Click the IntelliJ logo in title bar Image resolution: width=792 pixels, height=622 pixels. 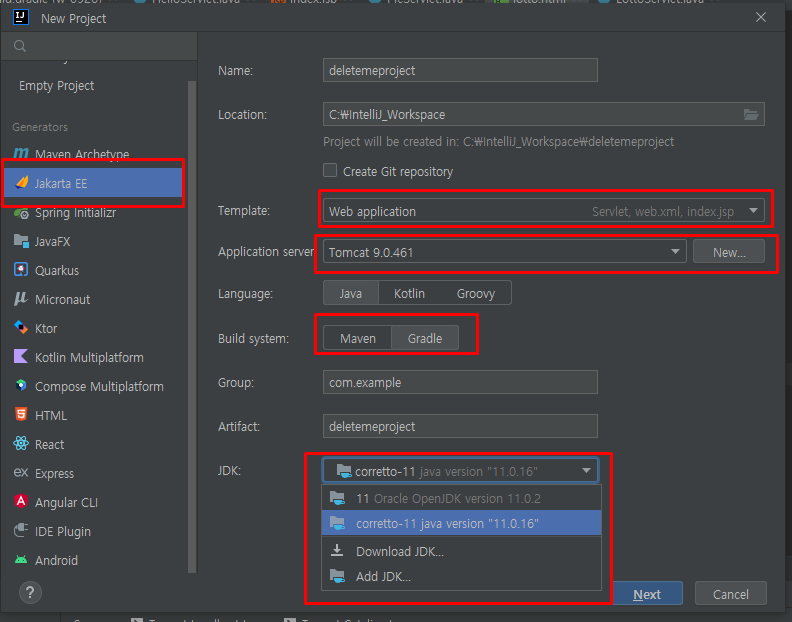[21, 18]
